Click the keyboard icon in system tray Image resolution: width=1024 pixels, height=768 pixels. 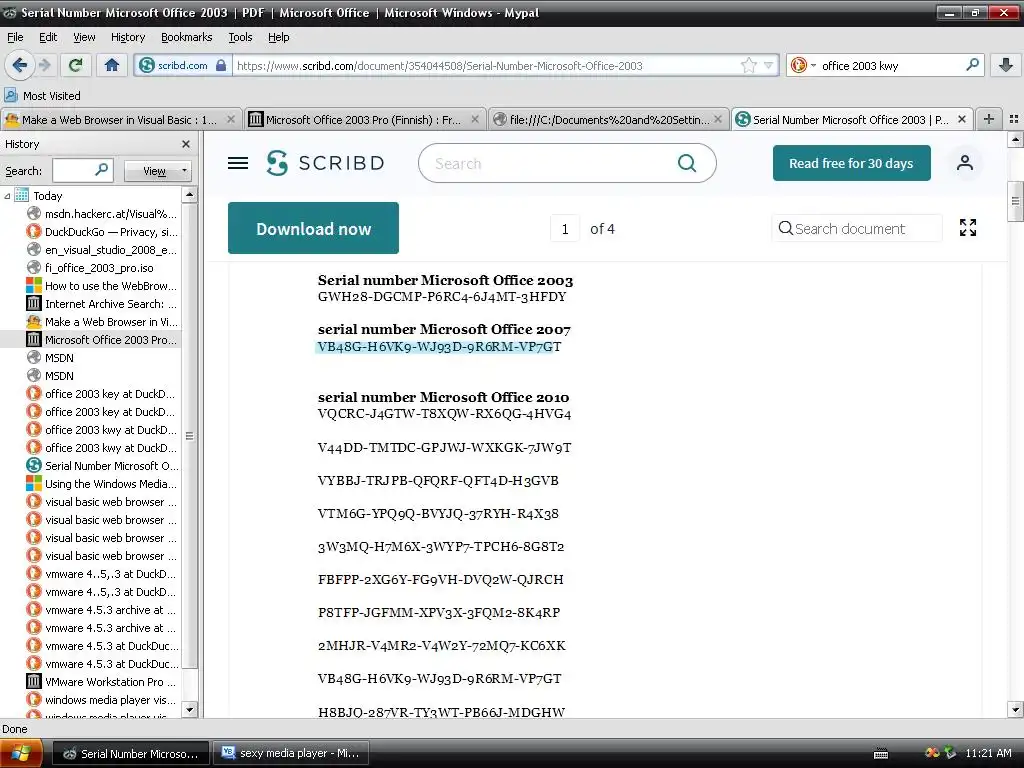(x=881, y=754)
